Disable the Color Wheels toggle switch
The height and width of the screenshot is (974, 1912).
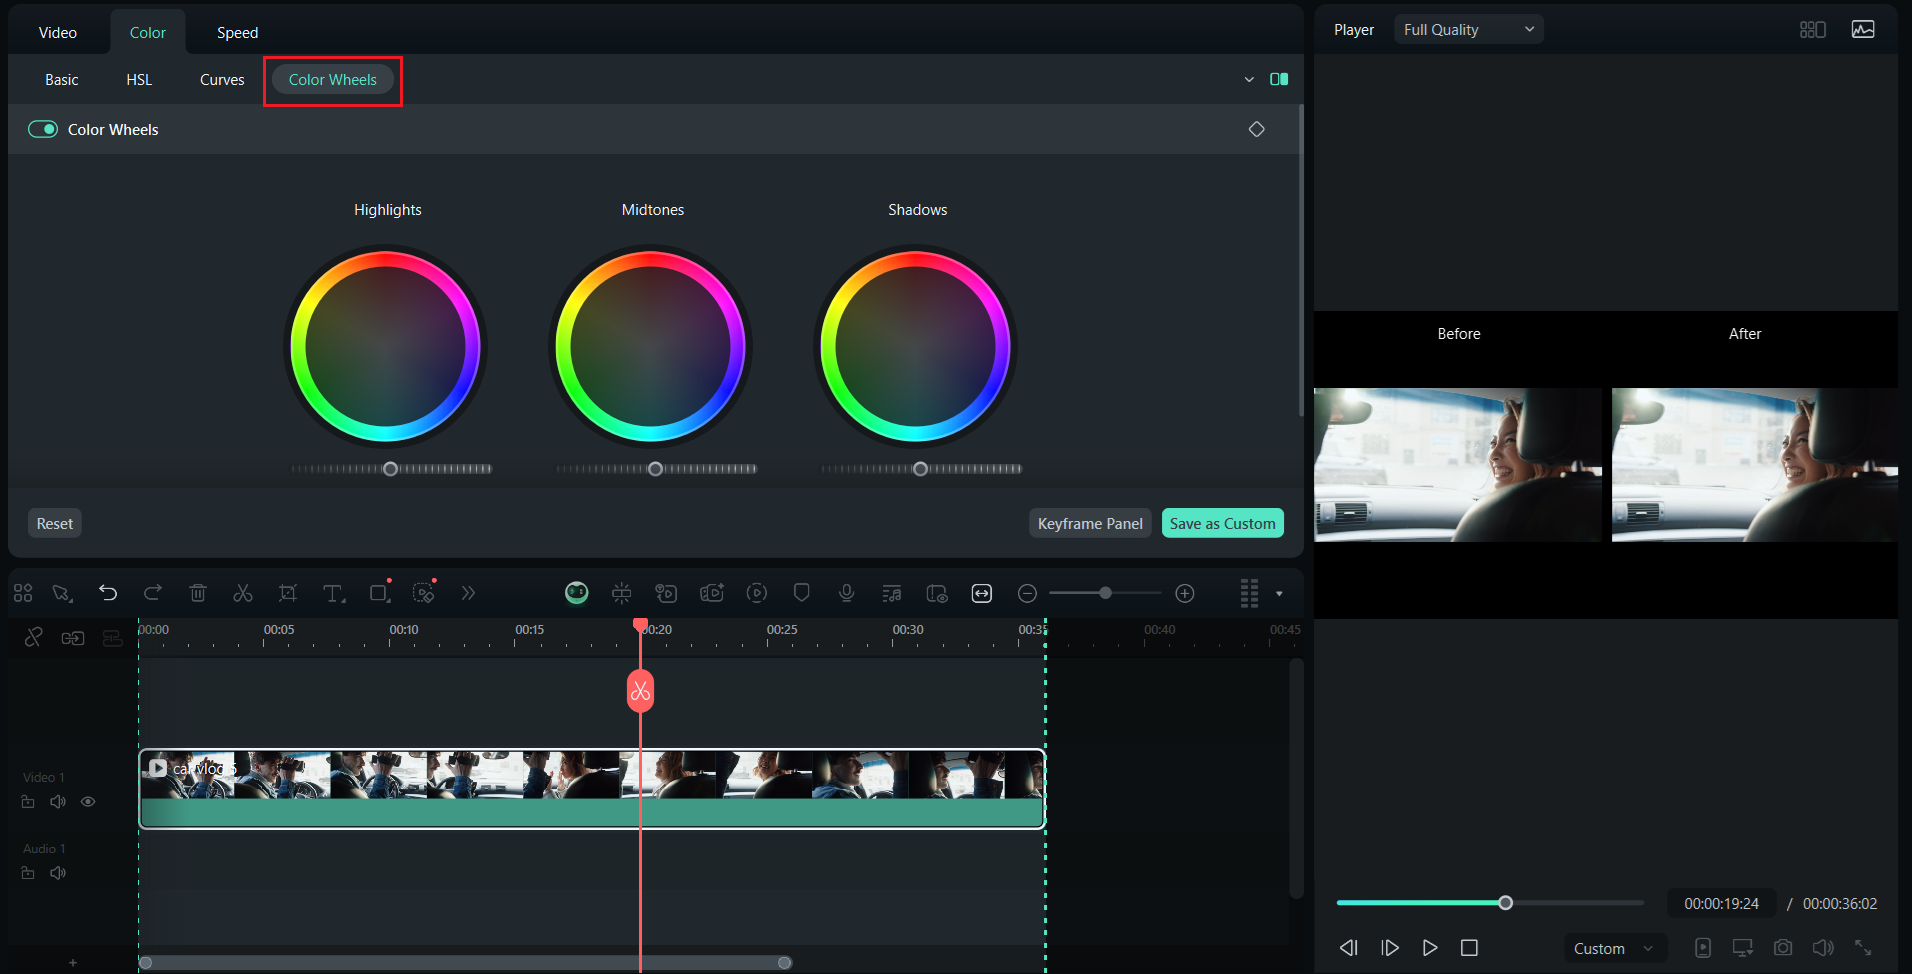[43, 128]
